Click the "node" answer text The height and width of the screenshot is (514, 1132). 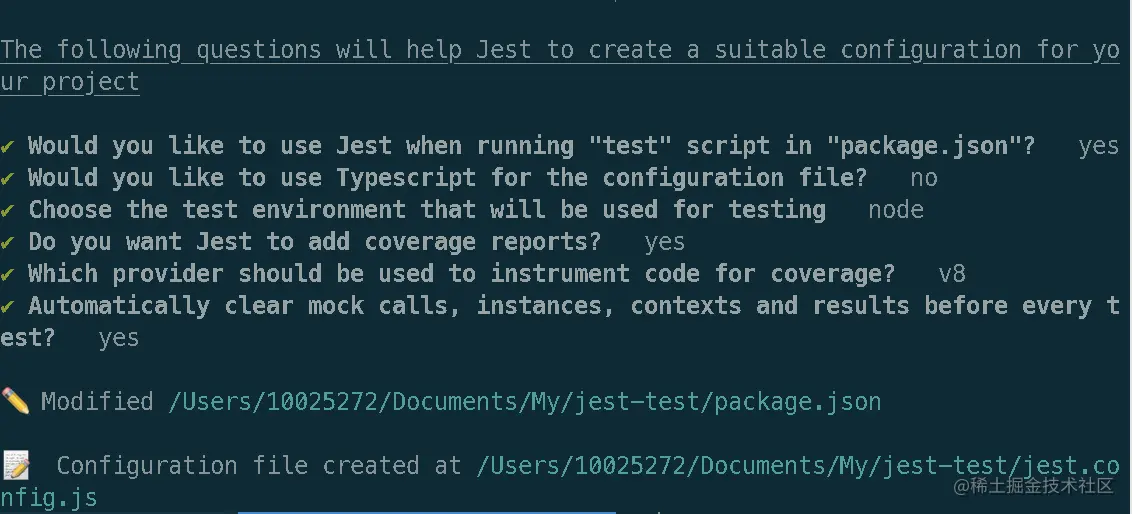coord(896,210)
